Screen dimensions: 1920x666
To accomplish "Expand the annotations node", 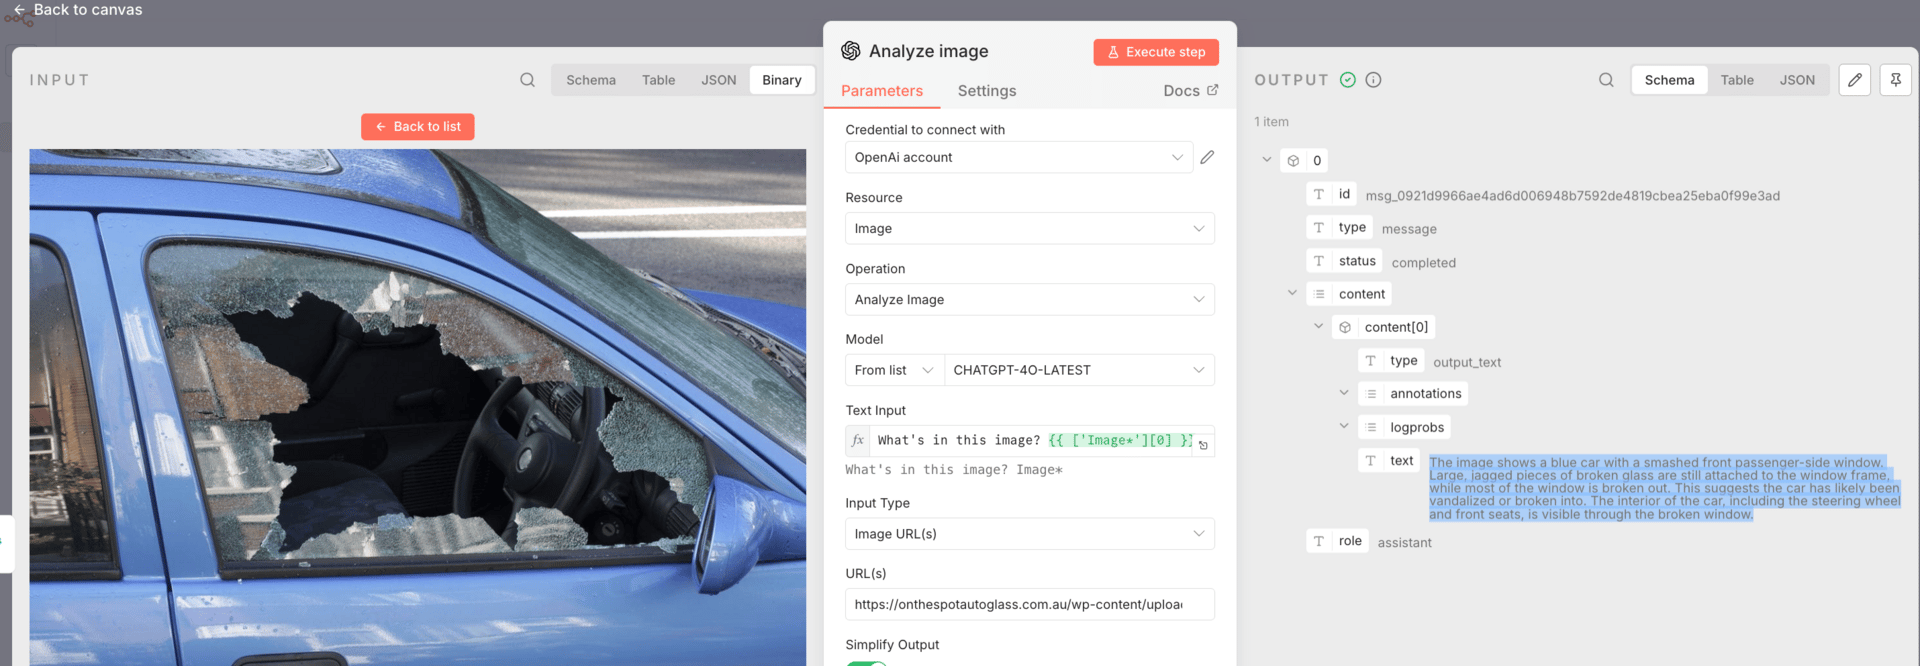I will click(x=1344, y=393).
